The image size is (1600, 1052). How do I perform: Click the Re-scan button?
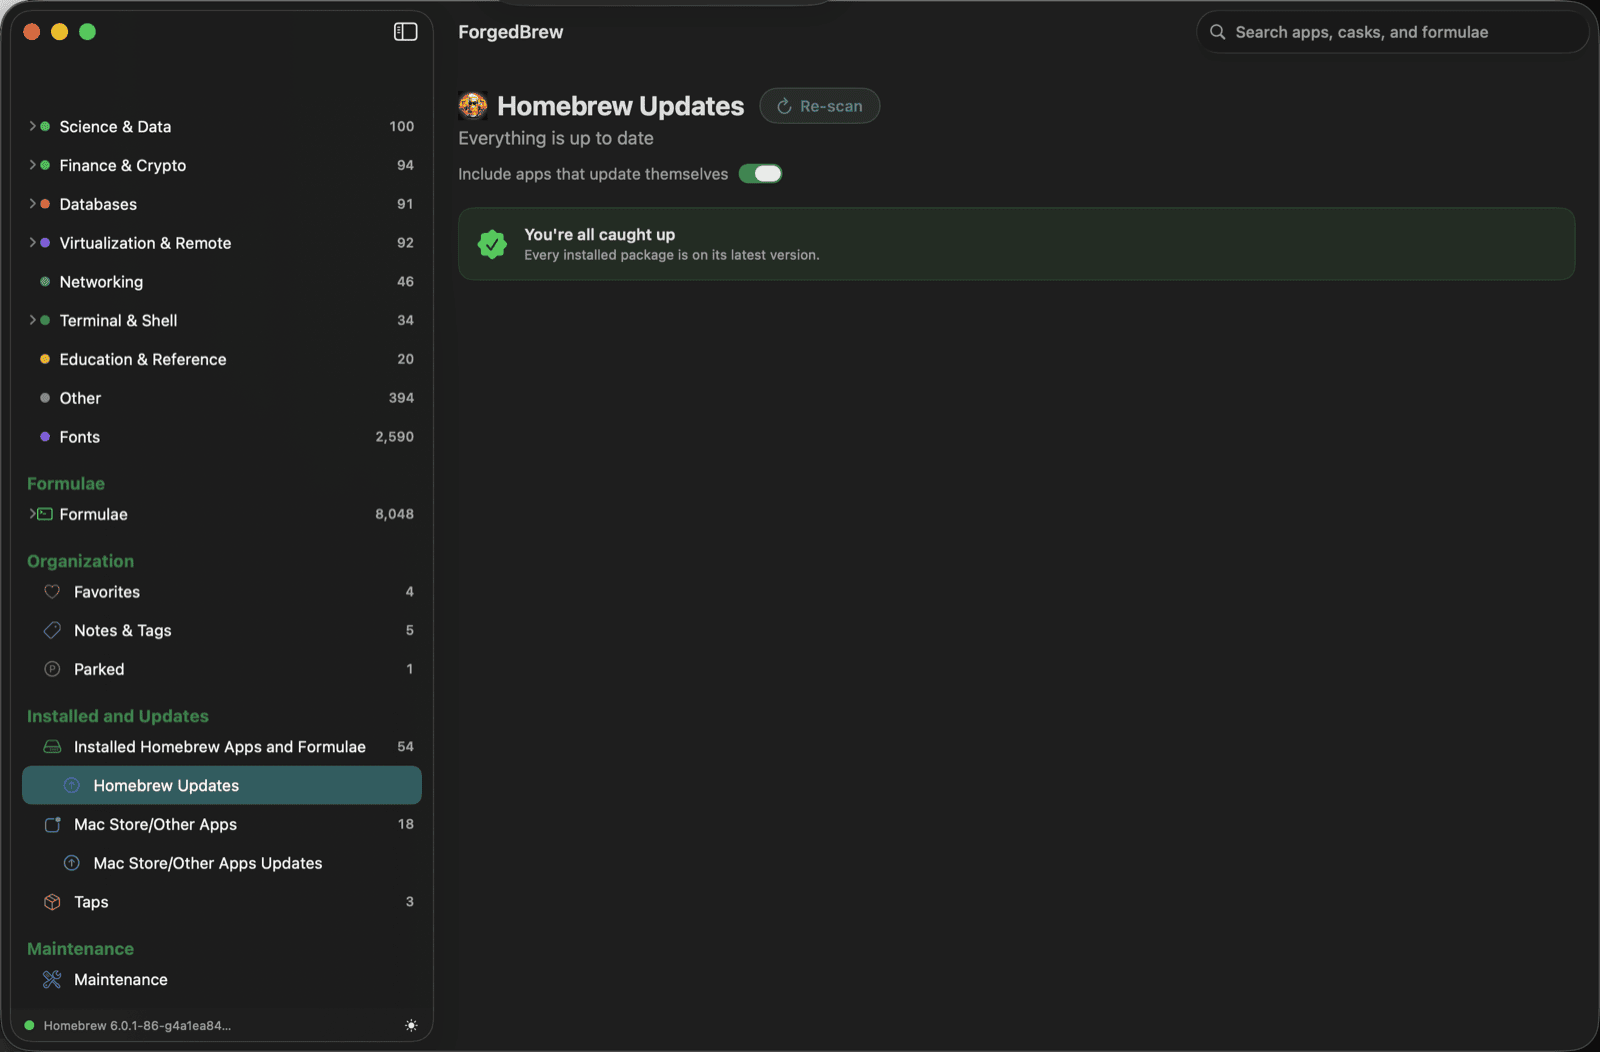coord(820,106)
